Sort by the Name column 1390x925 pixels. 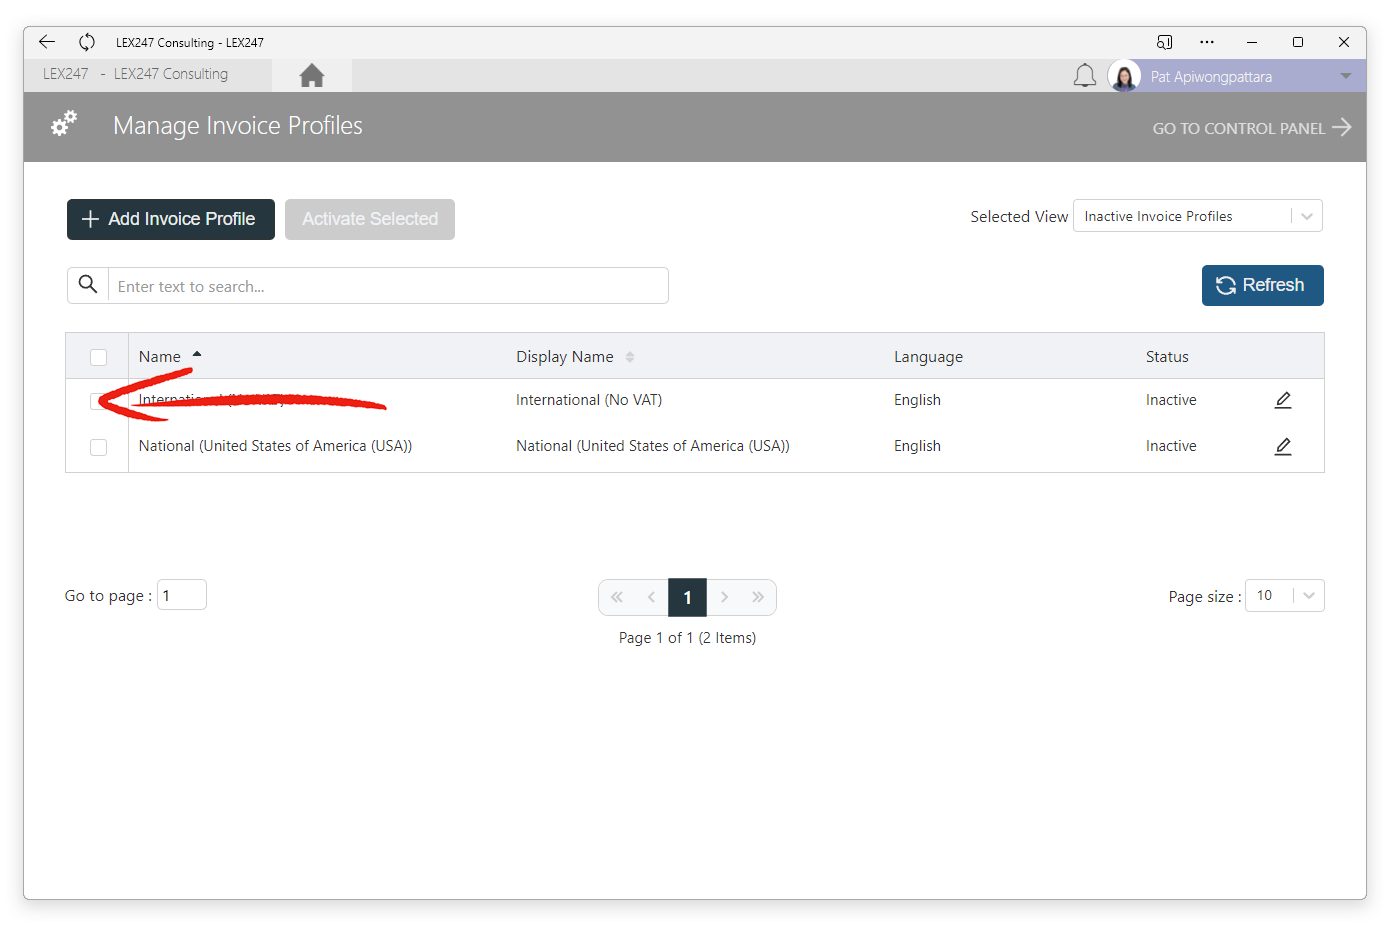(x=160, y=357)
